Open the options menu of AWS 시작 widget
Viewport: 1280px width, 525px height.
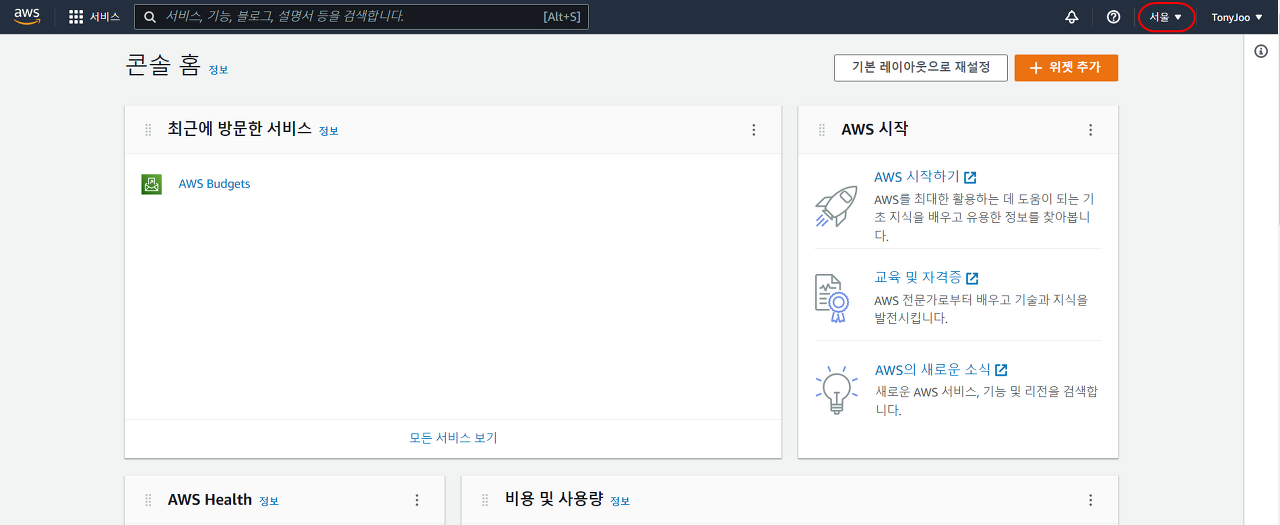pos(1091,130)
